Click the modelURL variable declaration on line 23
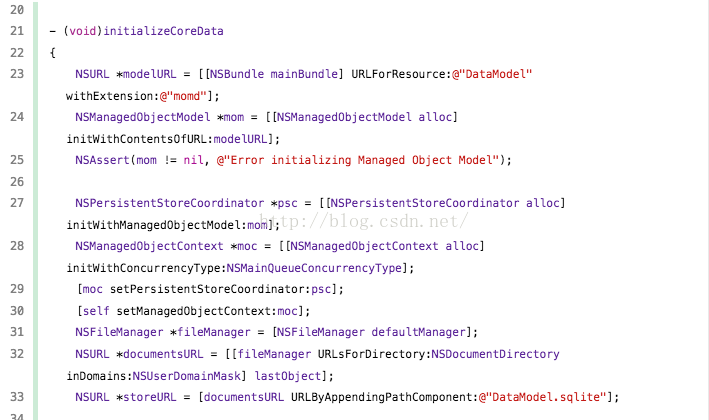This screenshot has width=709, height=420. tap(147, 74)
